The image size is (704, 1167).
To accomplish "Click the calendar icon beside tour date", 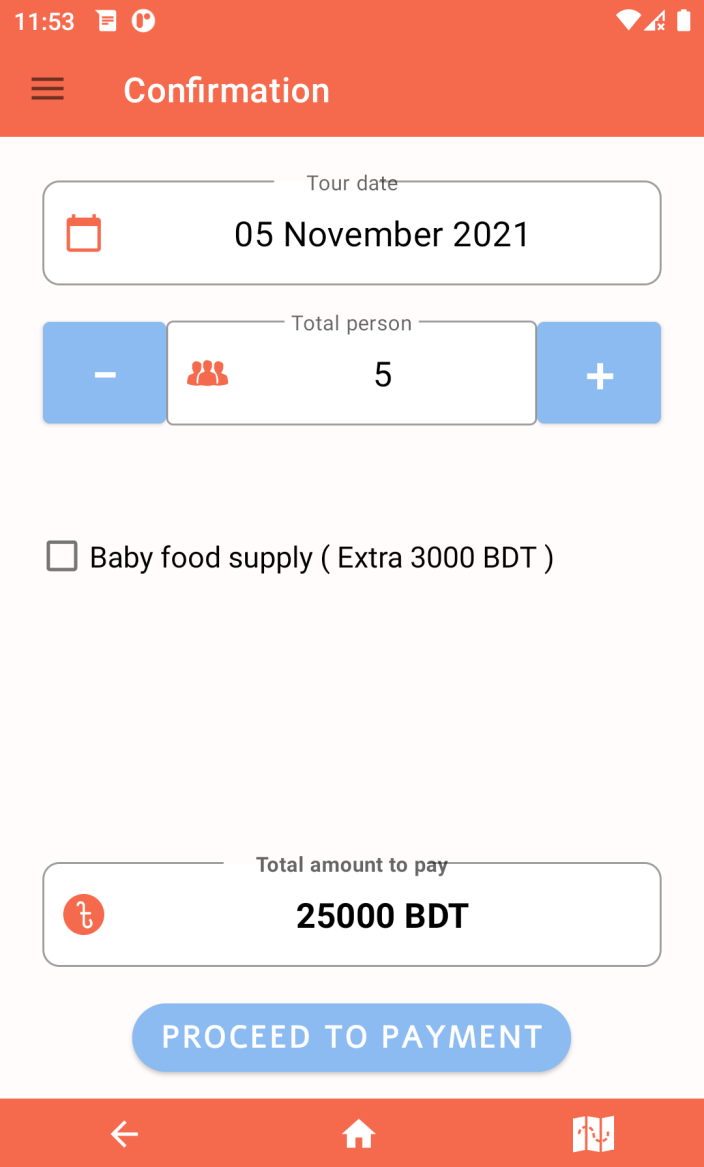I will 83,232.
